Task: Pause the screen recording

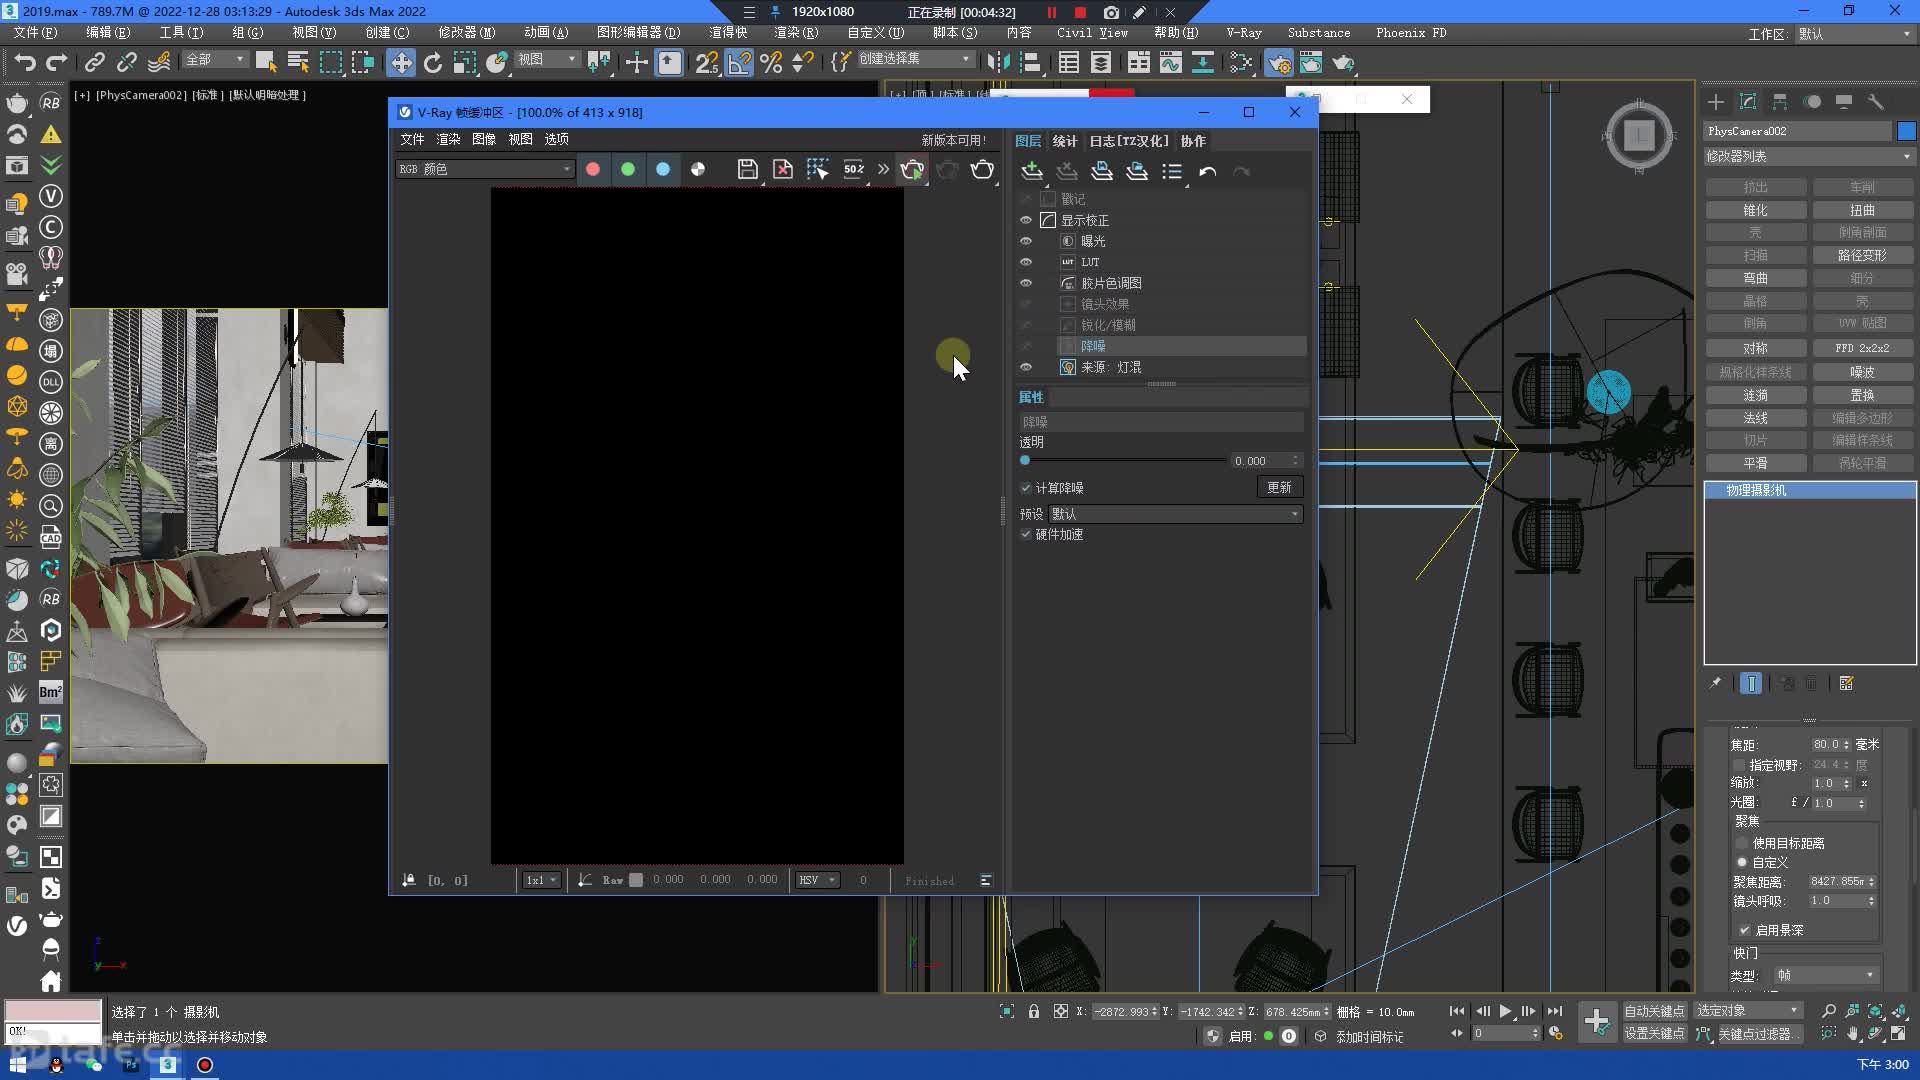Action: [1052, 12]
